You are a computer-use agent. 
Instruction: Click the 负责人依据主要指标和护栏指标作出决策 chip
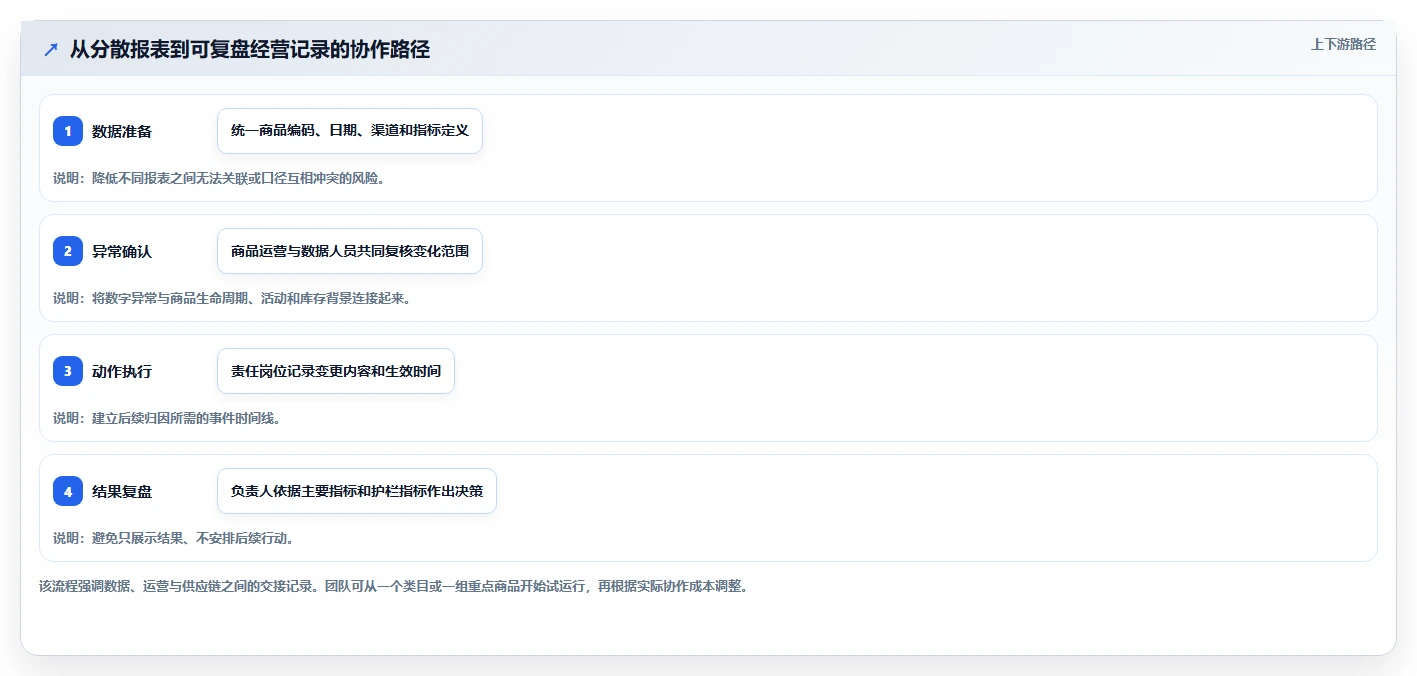tap(357, 491)
